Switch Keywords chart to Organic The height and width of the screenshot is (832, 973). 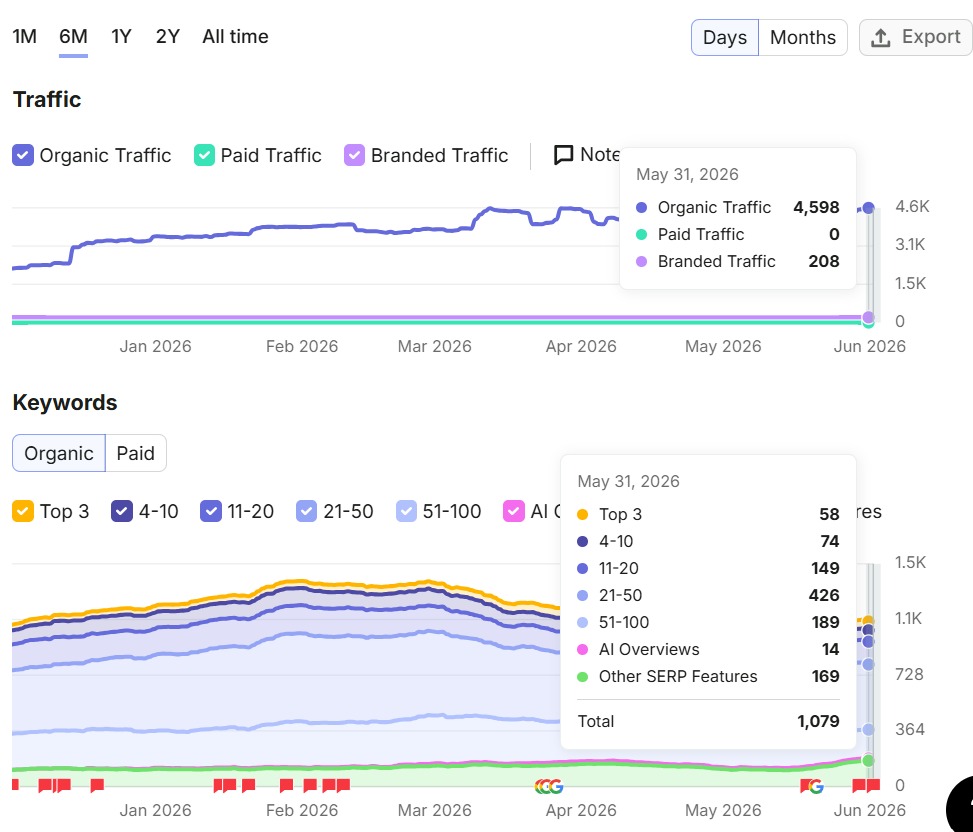(59, 453)
